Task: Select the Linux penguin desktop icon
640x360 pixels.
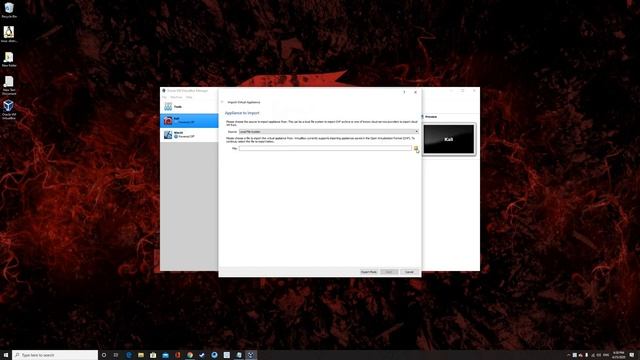Action: coord(9,34)
